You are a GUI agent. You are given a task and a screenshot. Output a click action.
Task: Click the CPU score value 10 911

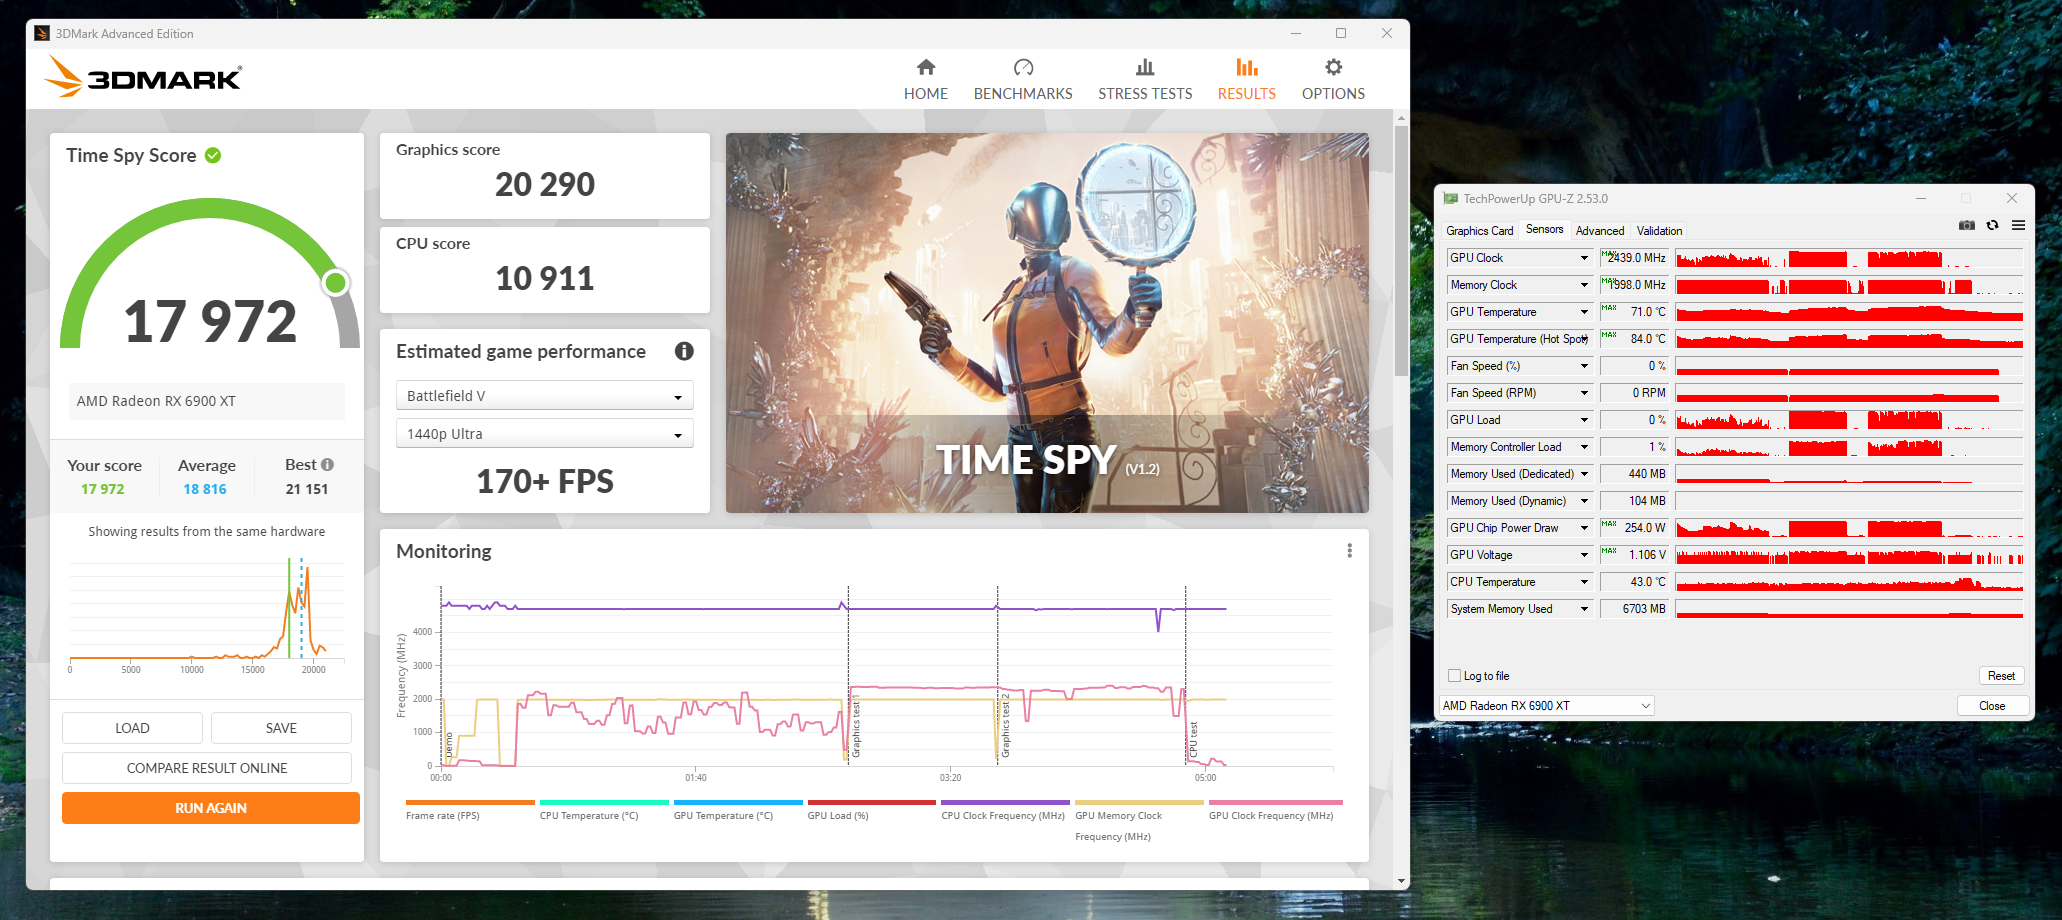(545, 278)
